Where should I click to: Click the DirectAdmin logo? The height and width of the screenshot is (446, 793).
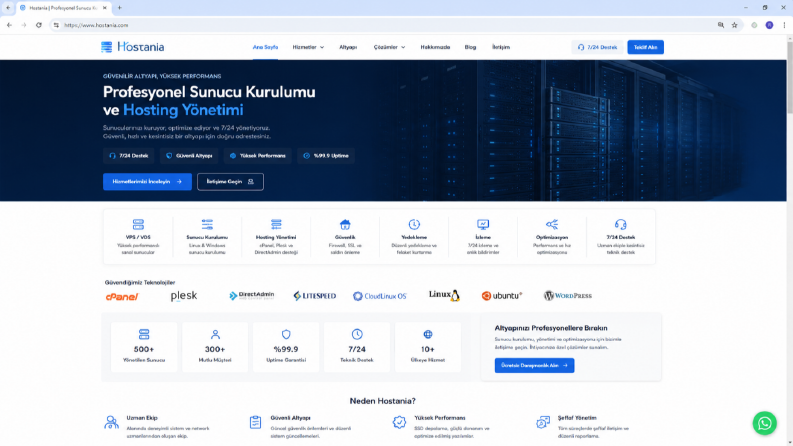tap(251, 295)
